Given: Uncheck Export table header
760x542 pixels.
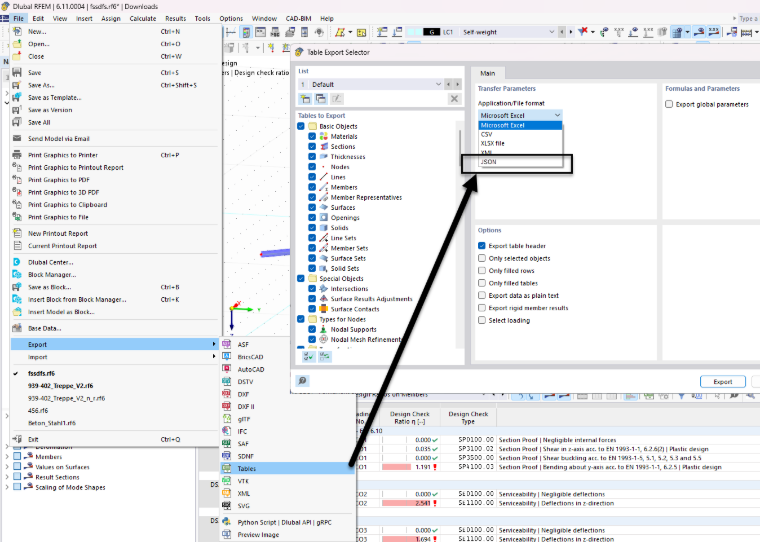Looking at the screenshot, I should 482,246.
